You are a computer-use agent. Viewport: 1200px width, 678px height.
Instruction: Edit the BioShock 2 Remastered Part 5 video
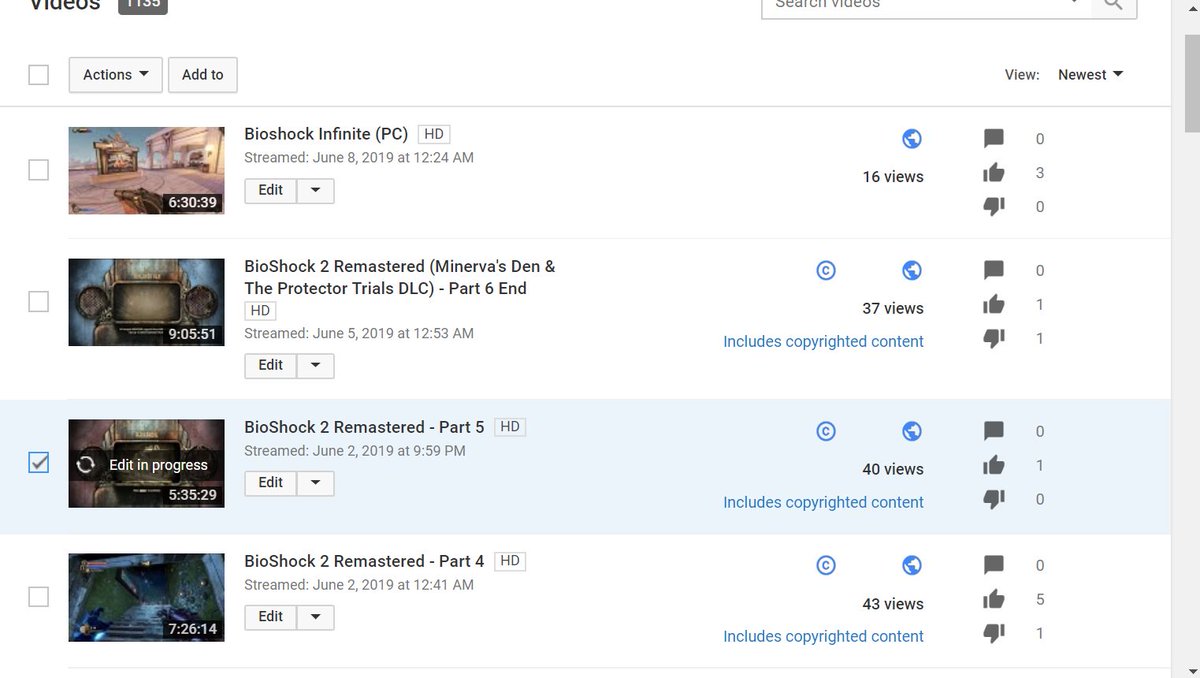(x=271, y=482)
